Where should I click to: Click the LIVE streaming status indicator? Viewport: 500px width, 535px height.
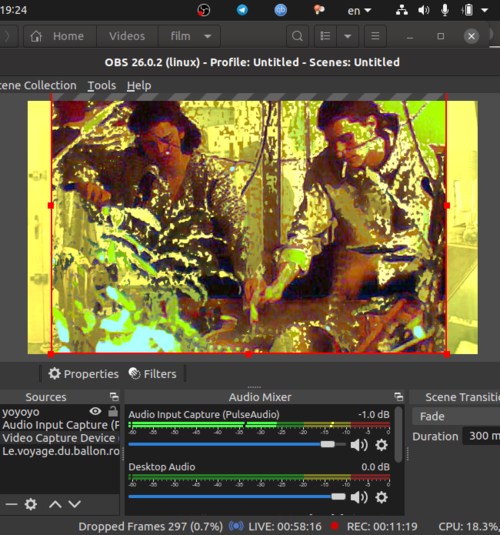tap(275, 526)
